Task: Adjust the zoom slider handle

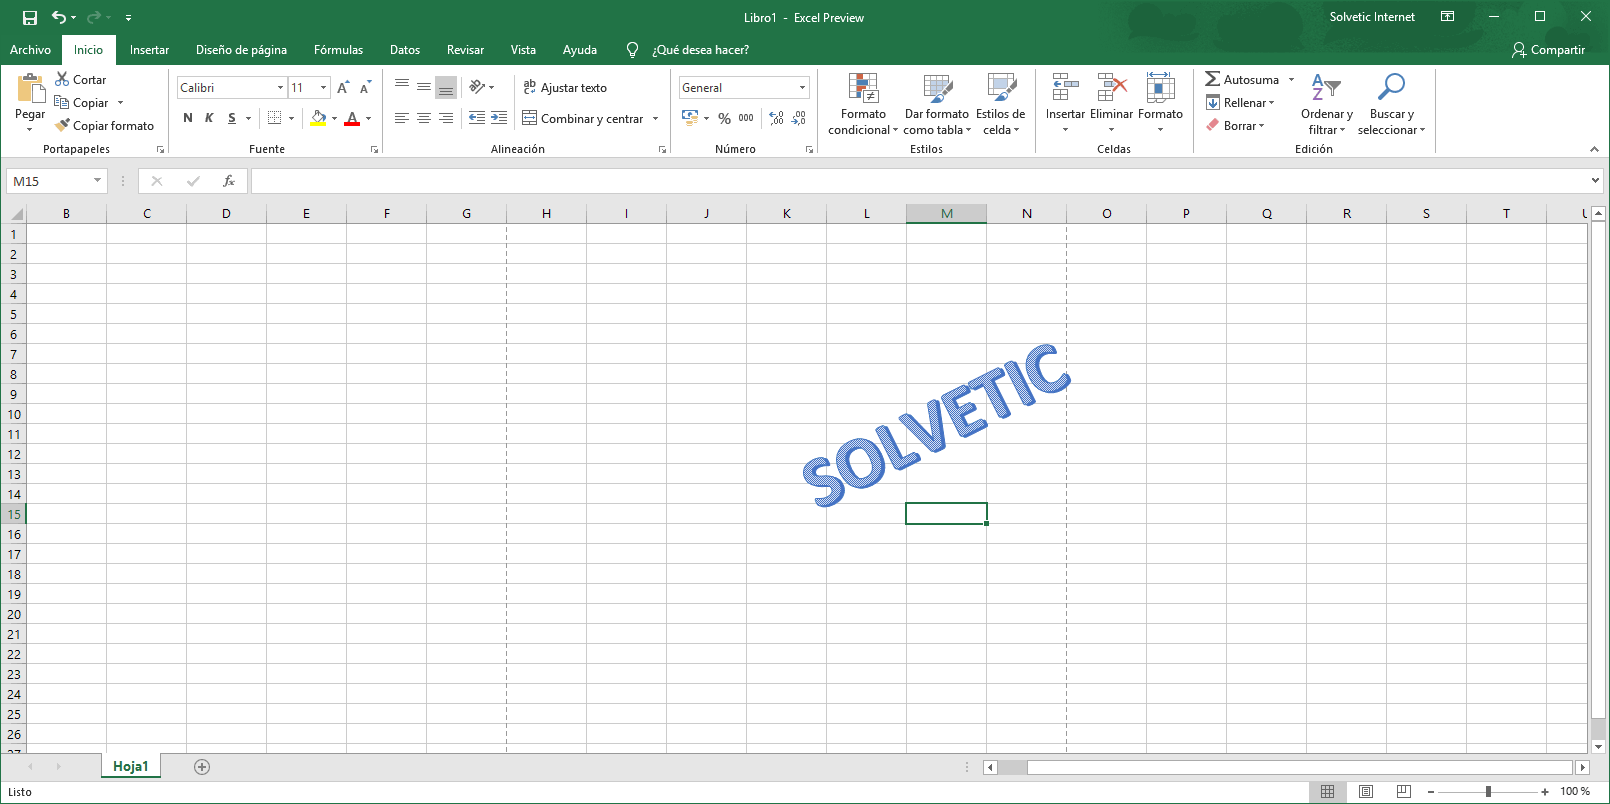Action: click(1488, 792)
